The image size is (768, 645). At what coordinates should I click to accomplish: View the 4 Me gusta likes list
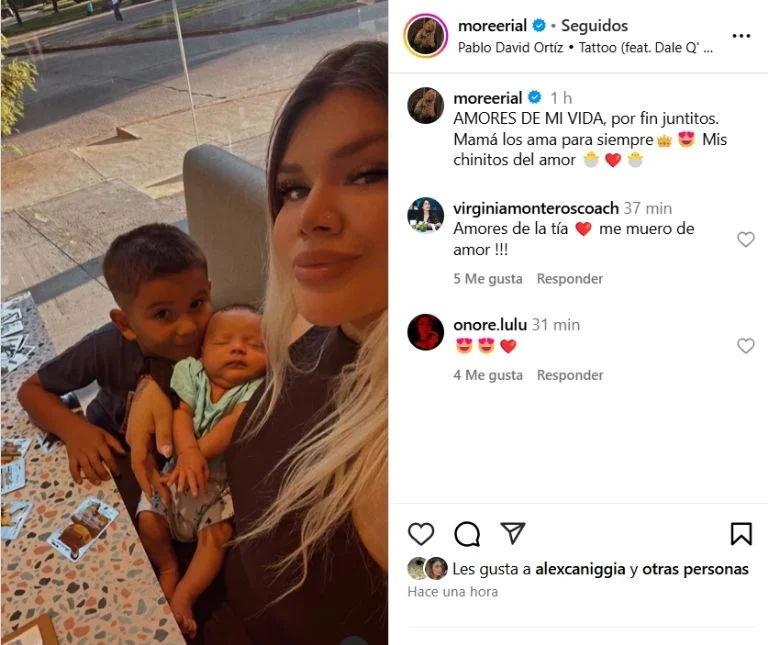488,375
